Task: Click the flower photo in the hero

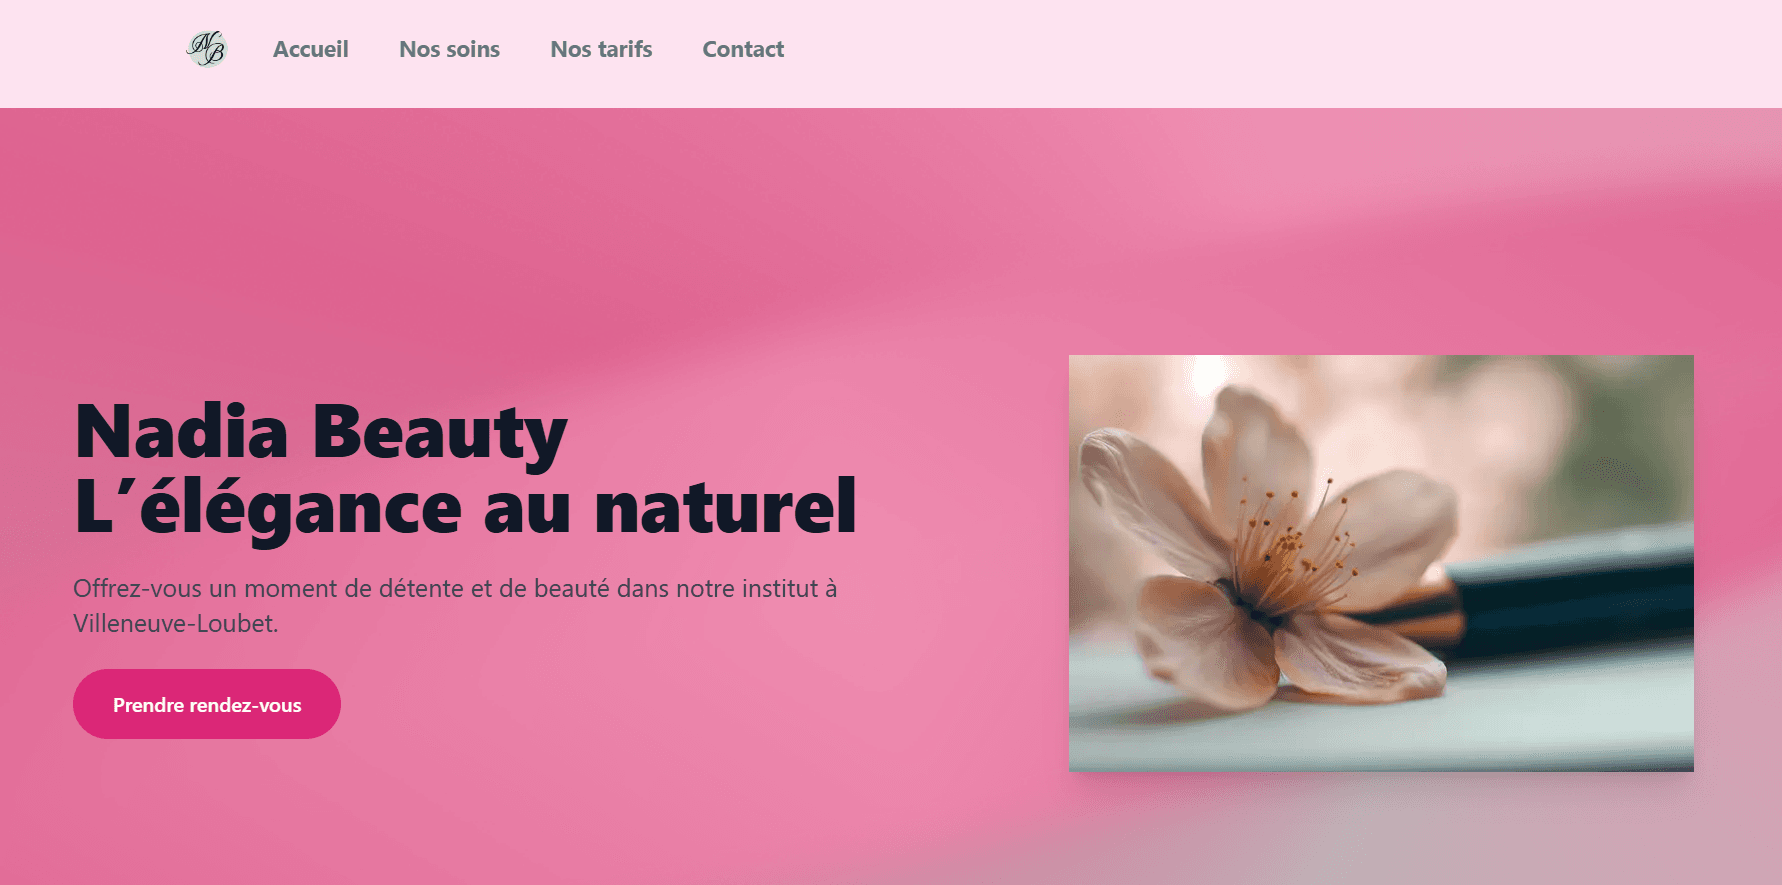Action: (1381, 563)
